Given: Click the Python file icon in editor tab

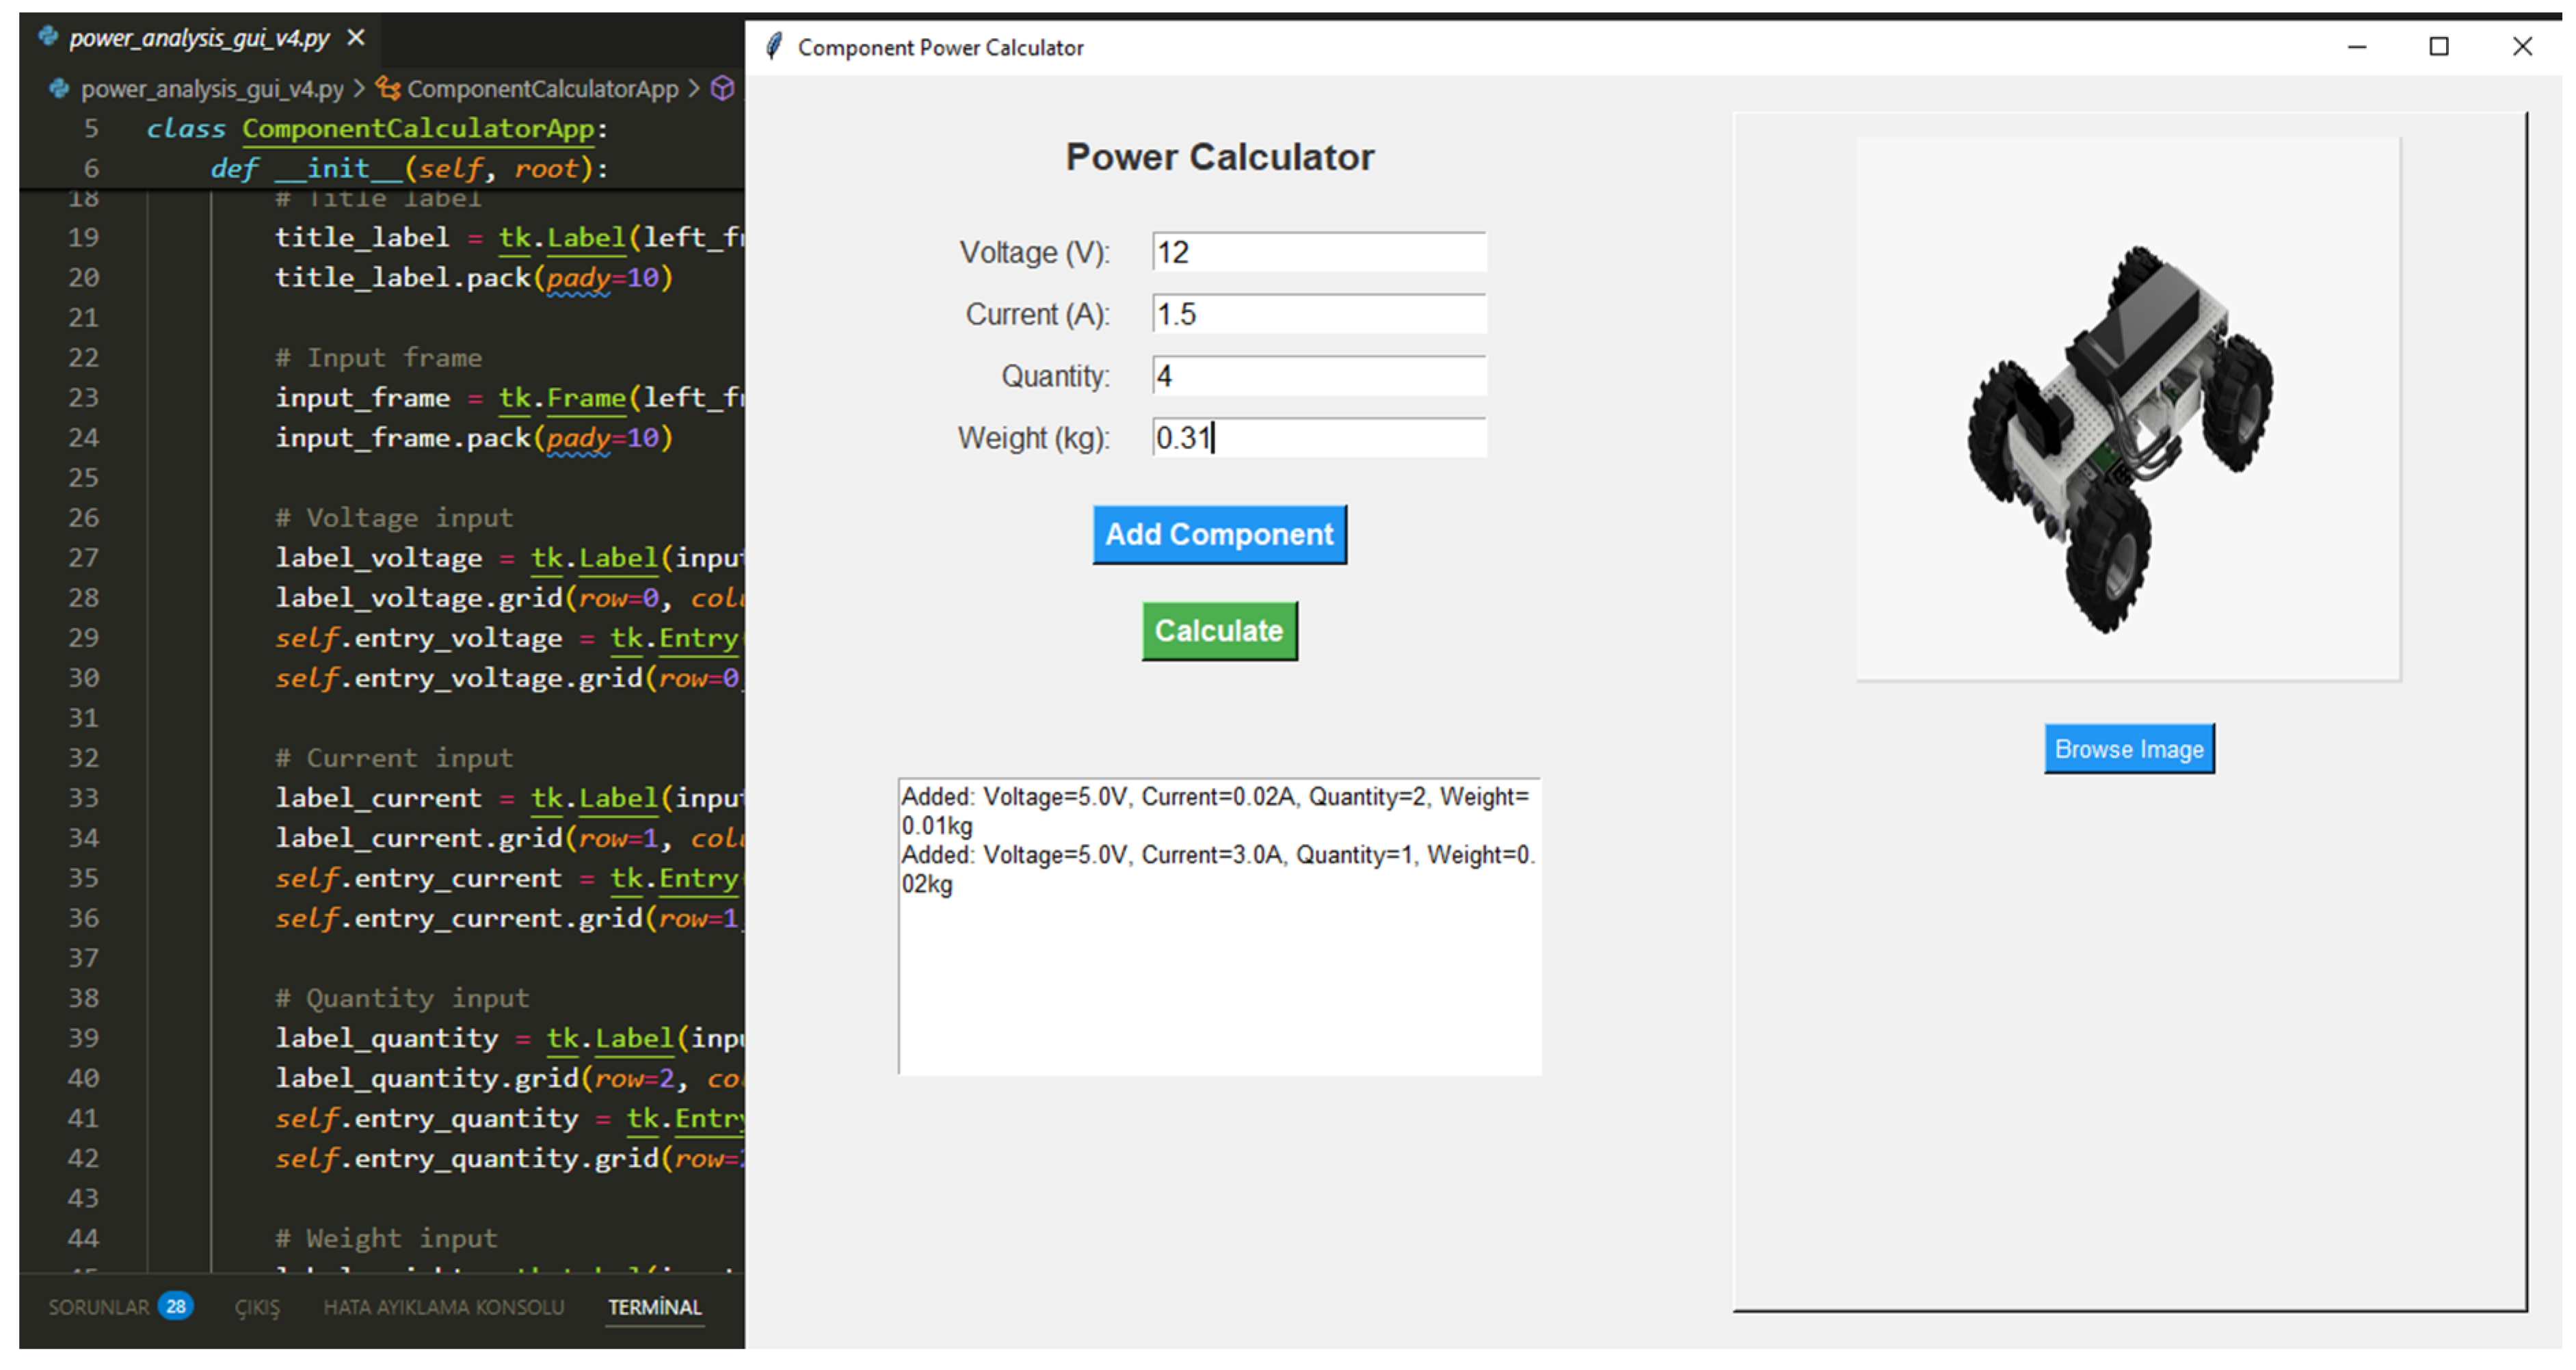Looking at the screenshot, I should pos(47,38).
